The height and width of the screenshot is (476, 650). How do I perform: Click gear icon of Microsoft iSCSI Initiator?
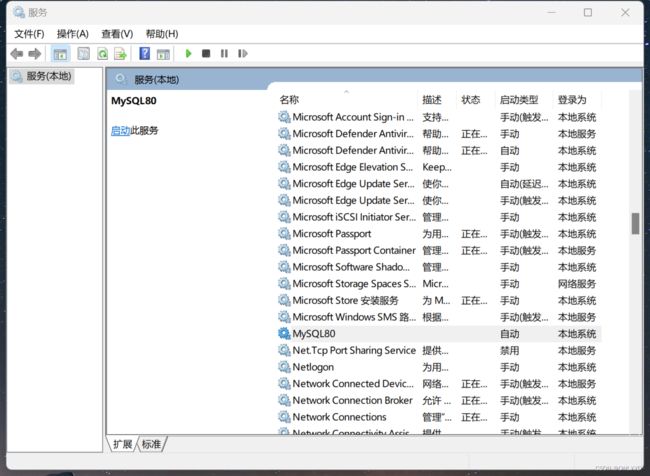284,217
